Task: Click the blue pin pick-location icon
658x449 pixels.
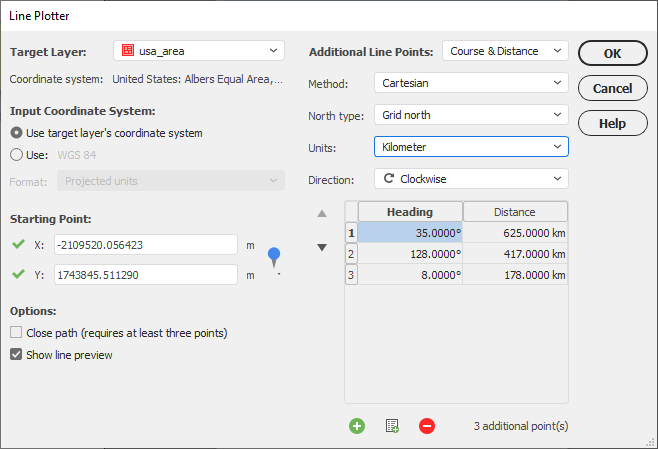Action: pyautogui.click(x=274, y=257)
